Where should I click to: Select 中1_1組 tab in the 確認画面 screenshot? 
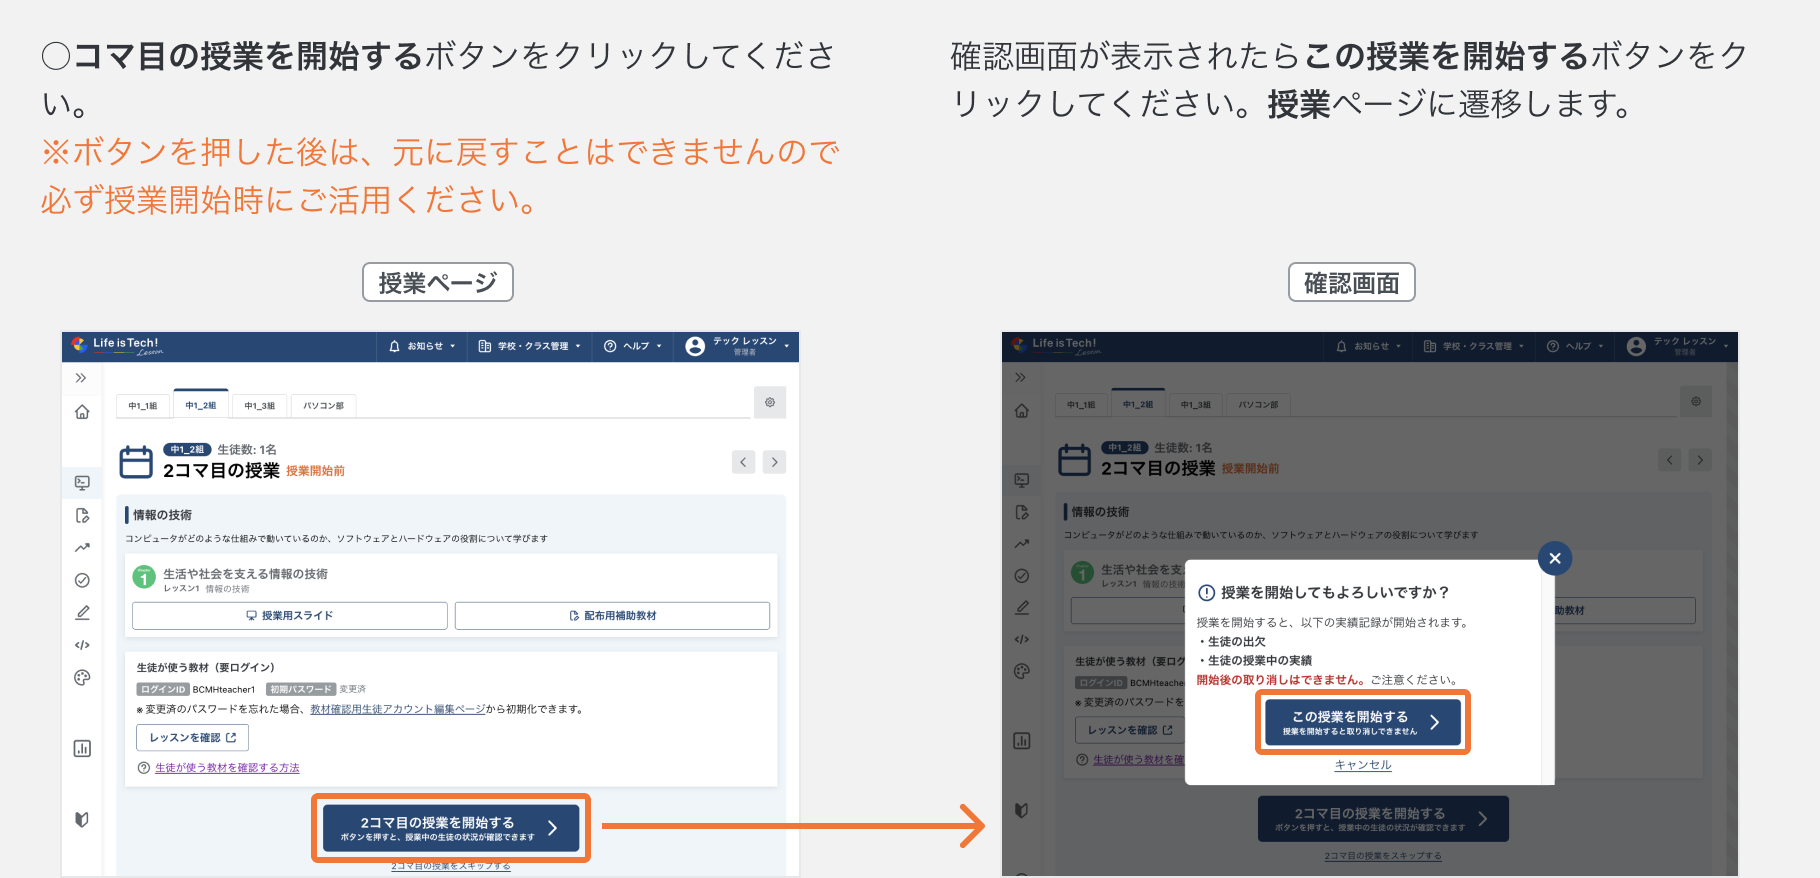point(1081,404)
